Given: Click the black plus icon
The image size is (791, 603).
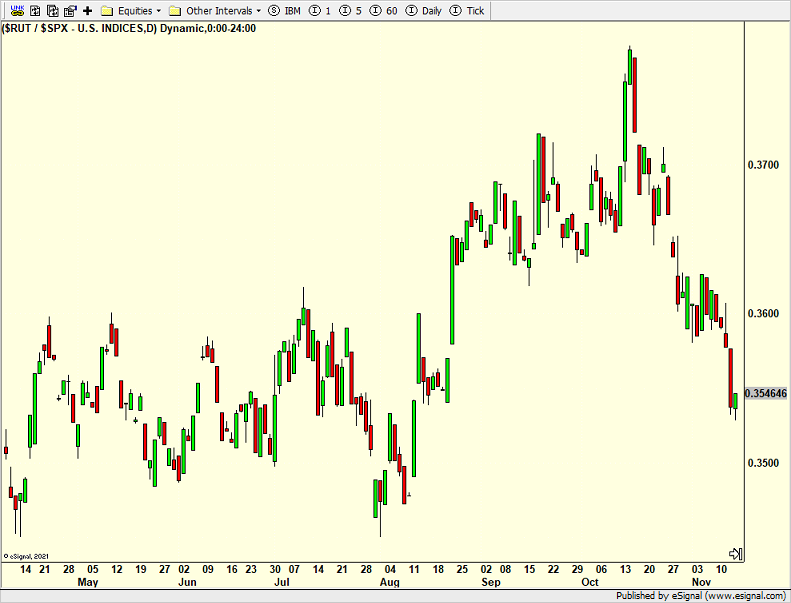Looking at the screenshot, I should (87, 10).
